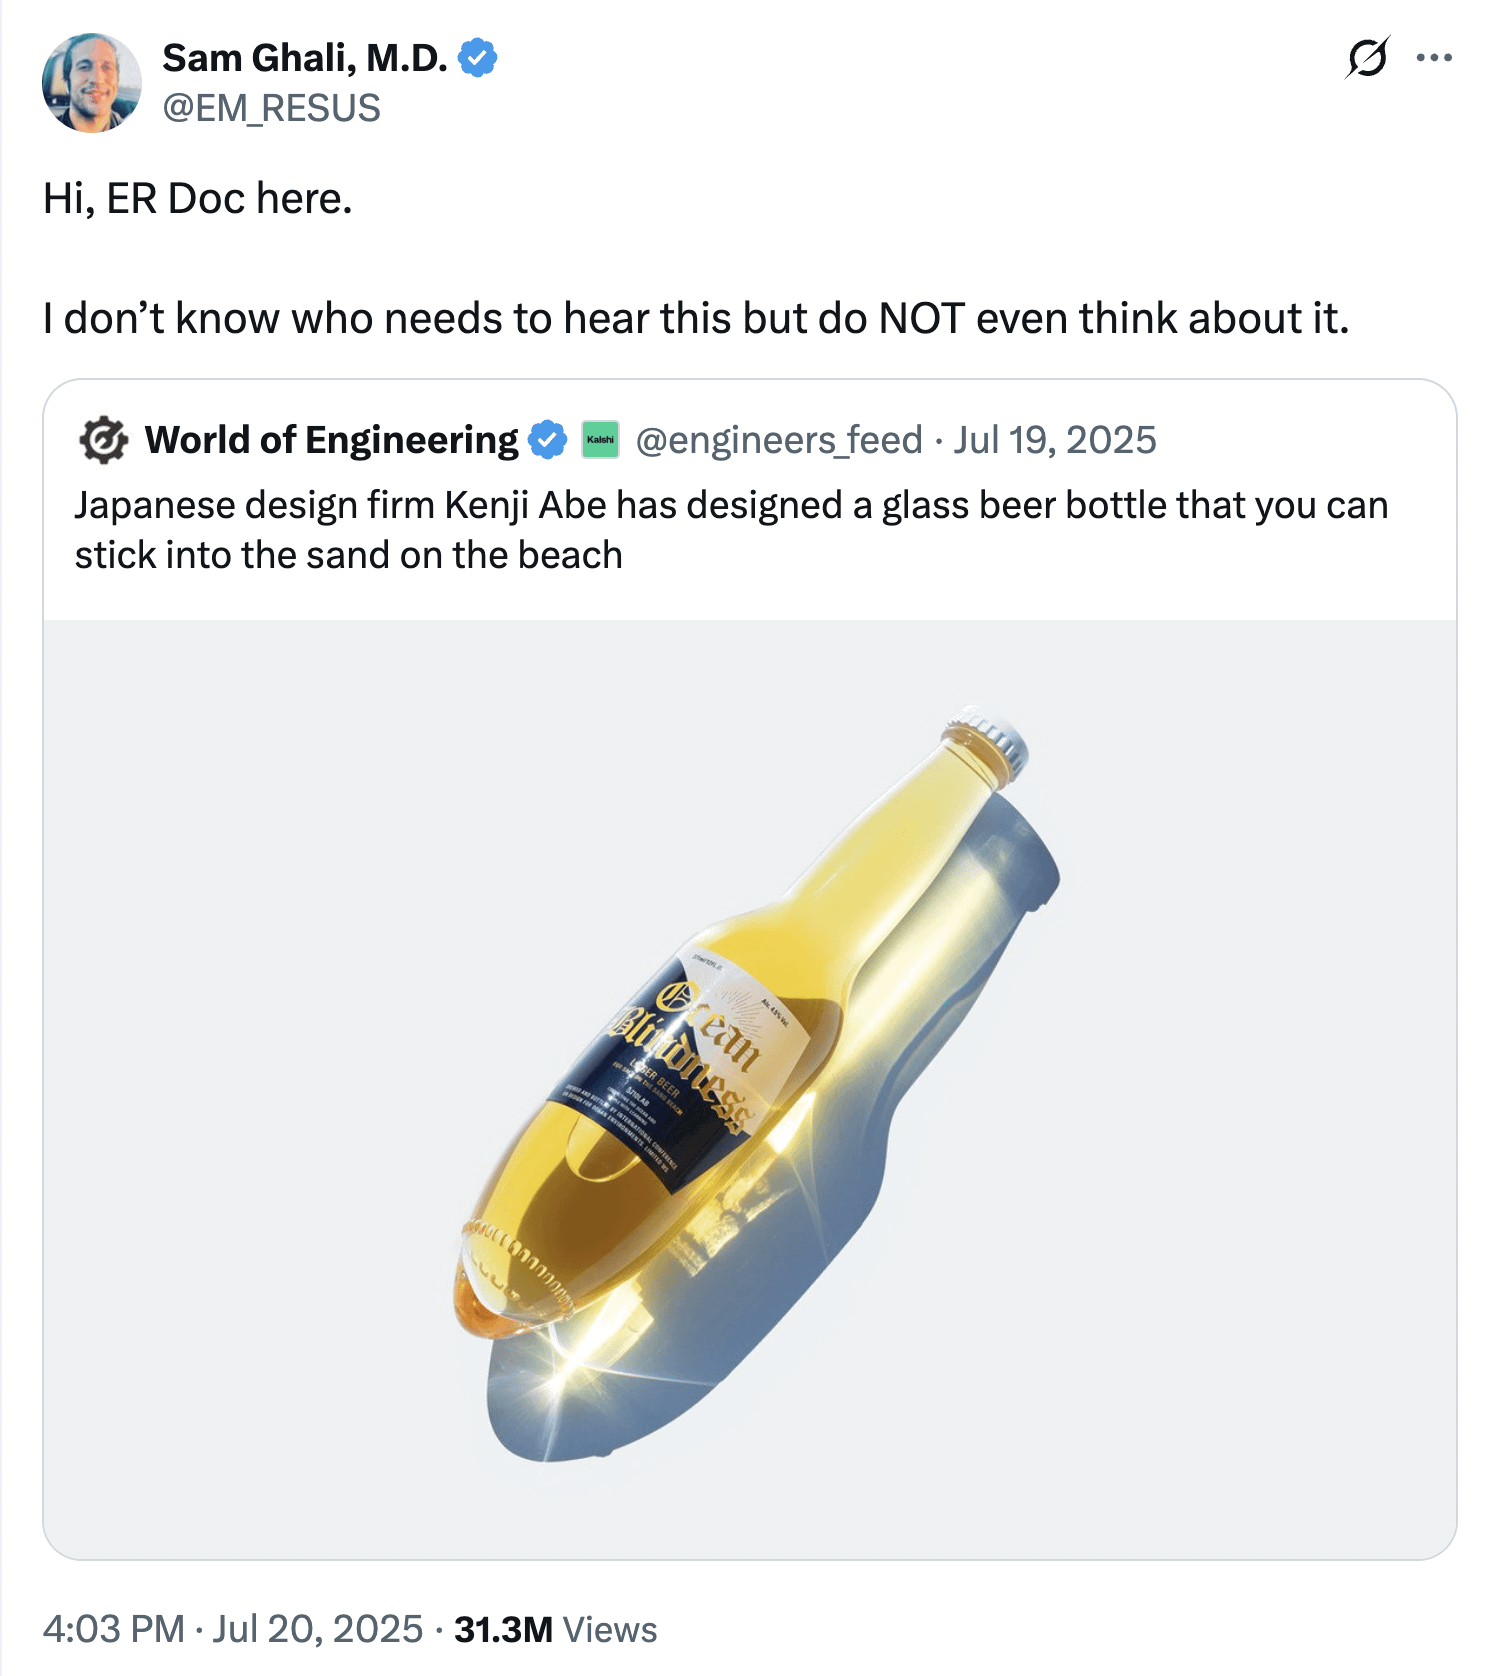Open the 4:03 PM Jul 20 timestamp
Image resolution: width=1490 pixels, height=1676 pixels.
click(233, 1629)
